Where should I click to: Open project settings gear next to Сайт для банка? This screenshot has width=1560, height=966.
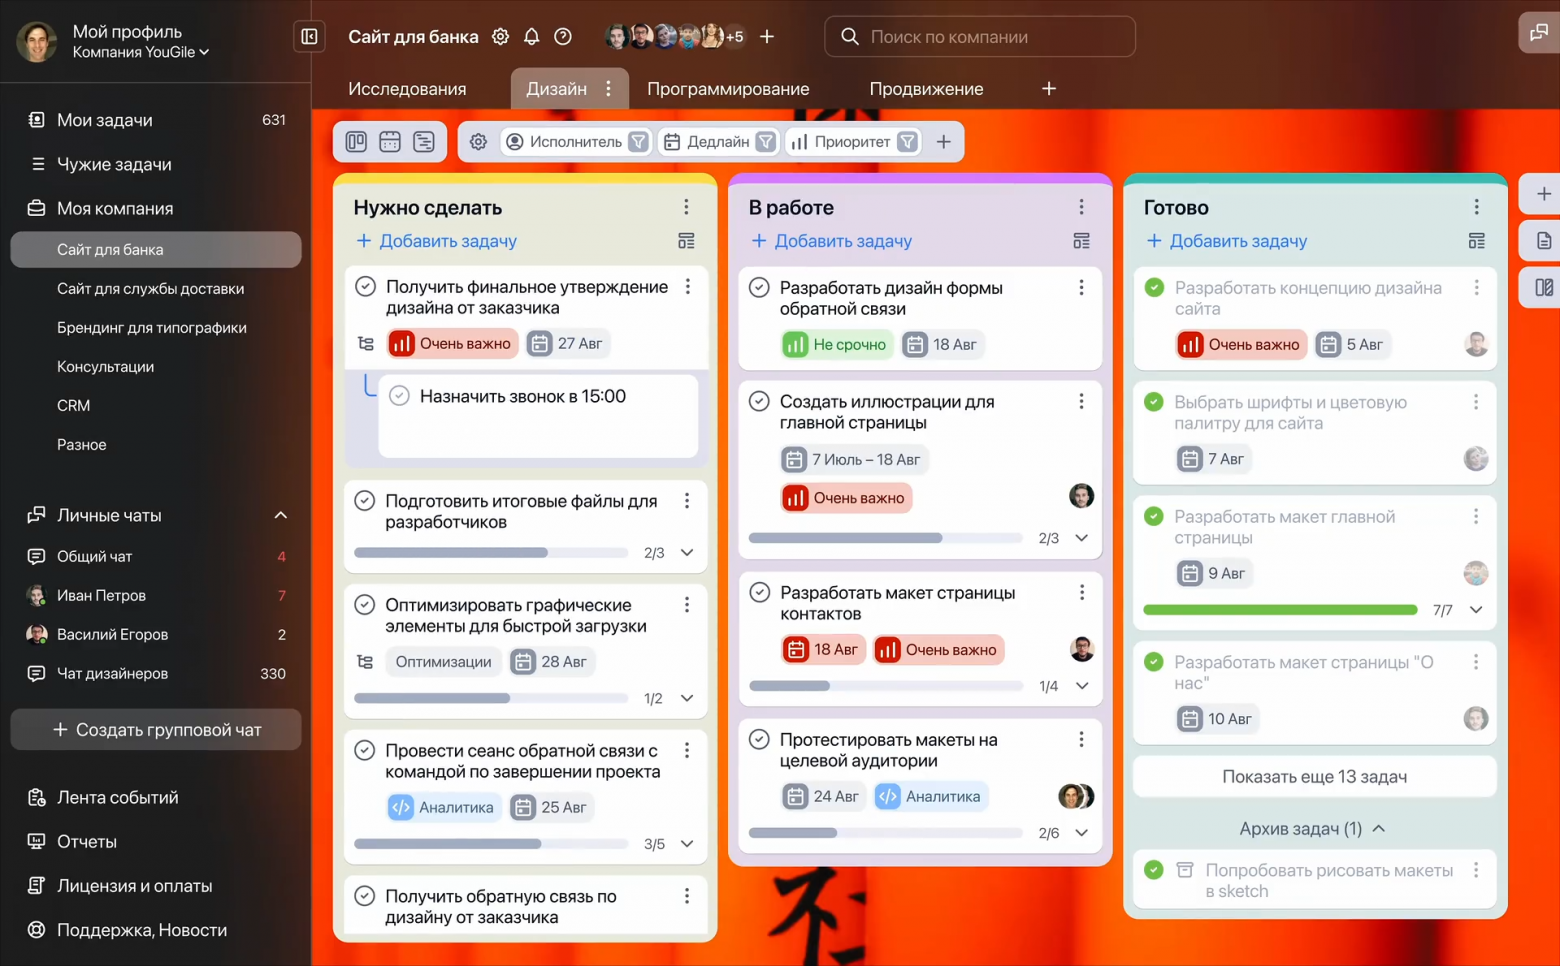click(500, 37)
